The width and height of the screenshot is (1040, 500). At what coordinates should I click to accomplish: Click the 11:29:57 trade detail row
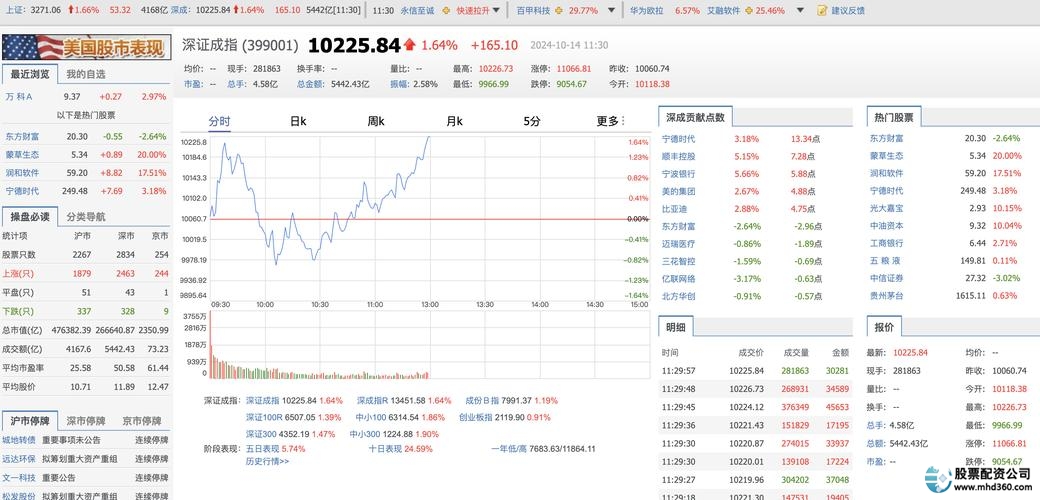755,371
